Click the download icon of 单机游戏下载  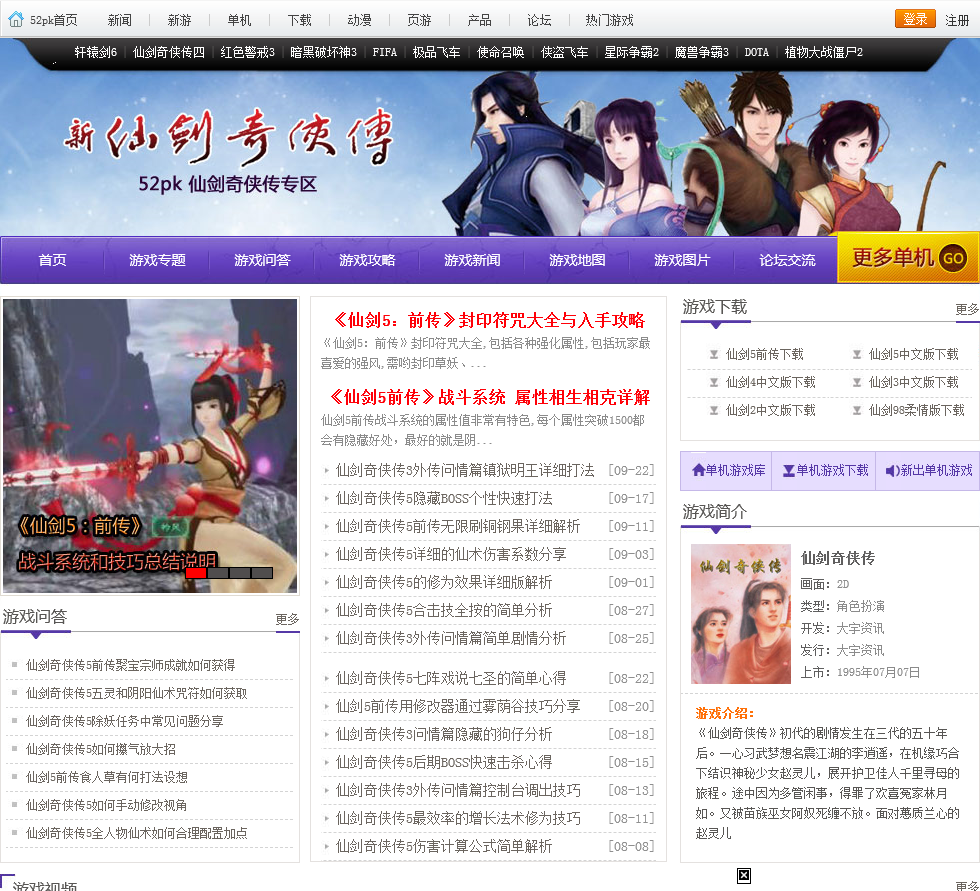pos(789,470)
